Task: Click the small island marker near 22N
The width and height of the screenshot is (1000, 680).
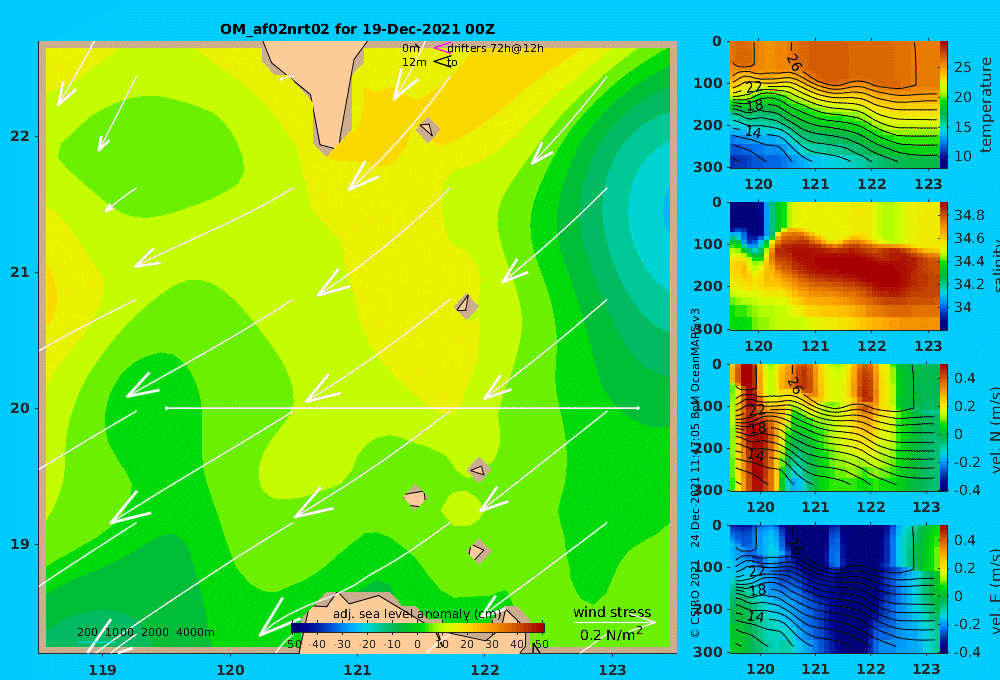Action: pos(427,129)
